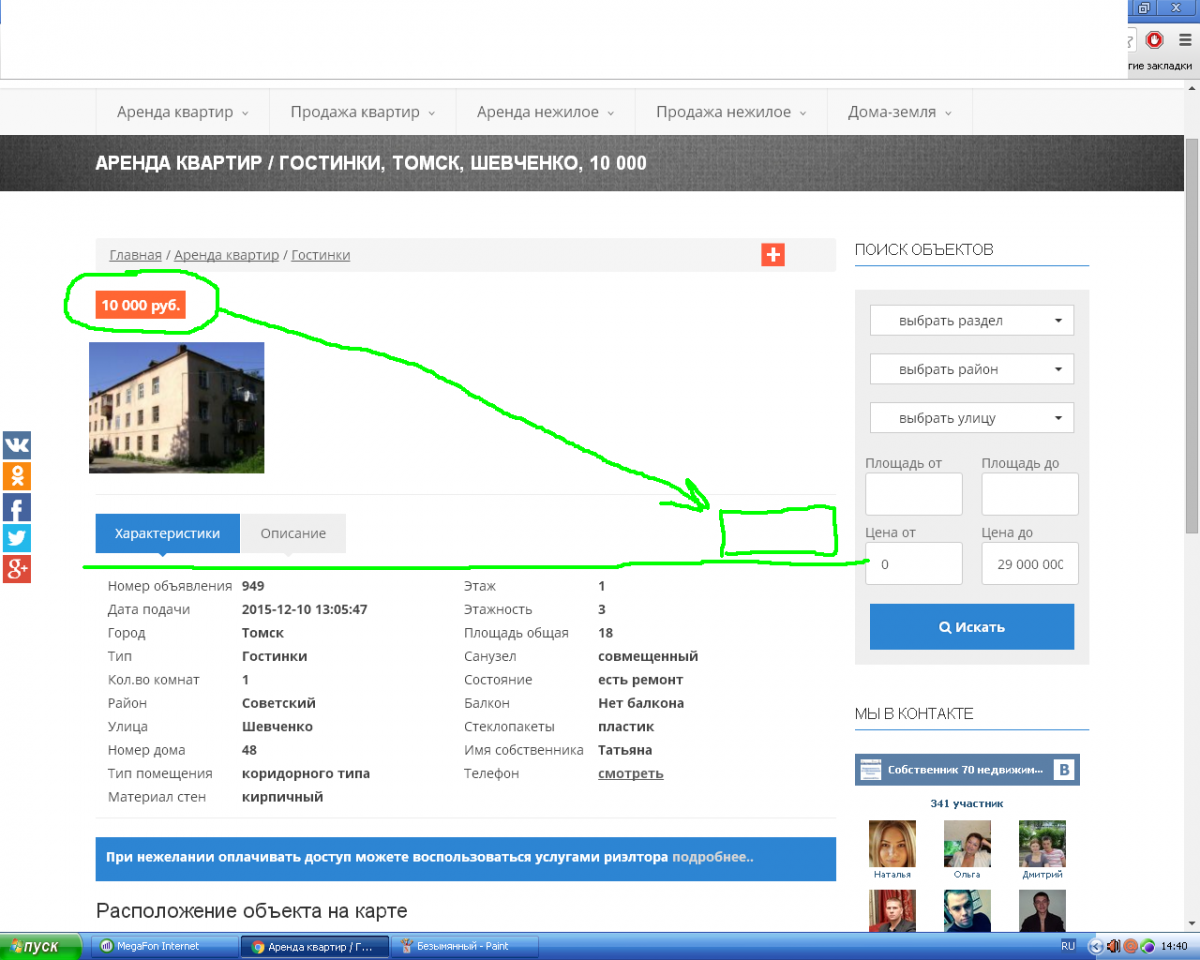Viewport: 1200px width, 960px height.
Task: Focus the Цена до input field
Action: tap(1030, 563)
